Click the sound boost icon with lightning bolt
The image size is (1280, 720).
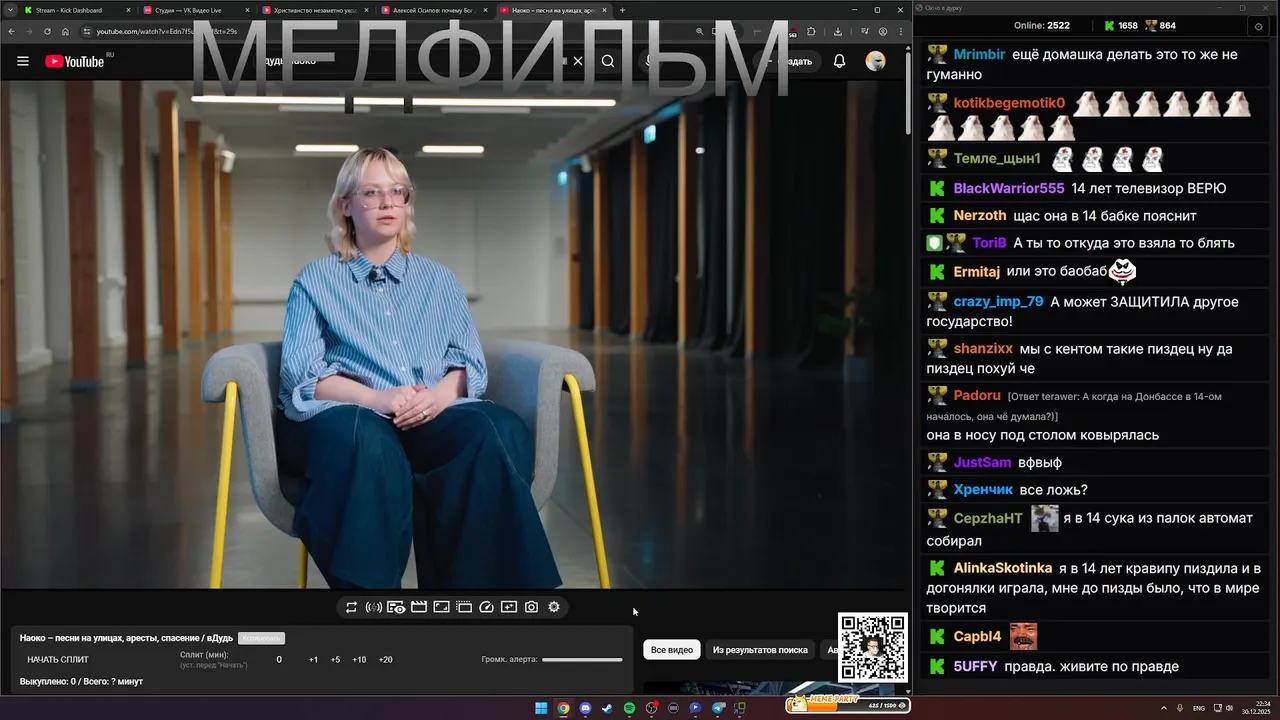pos(373,607)
